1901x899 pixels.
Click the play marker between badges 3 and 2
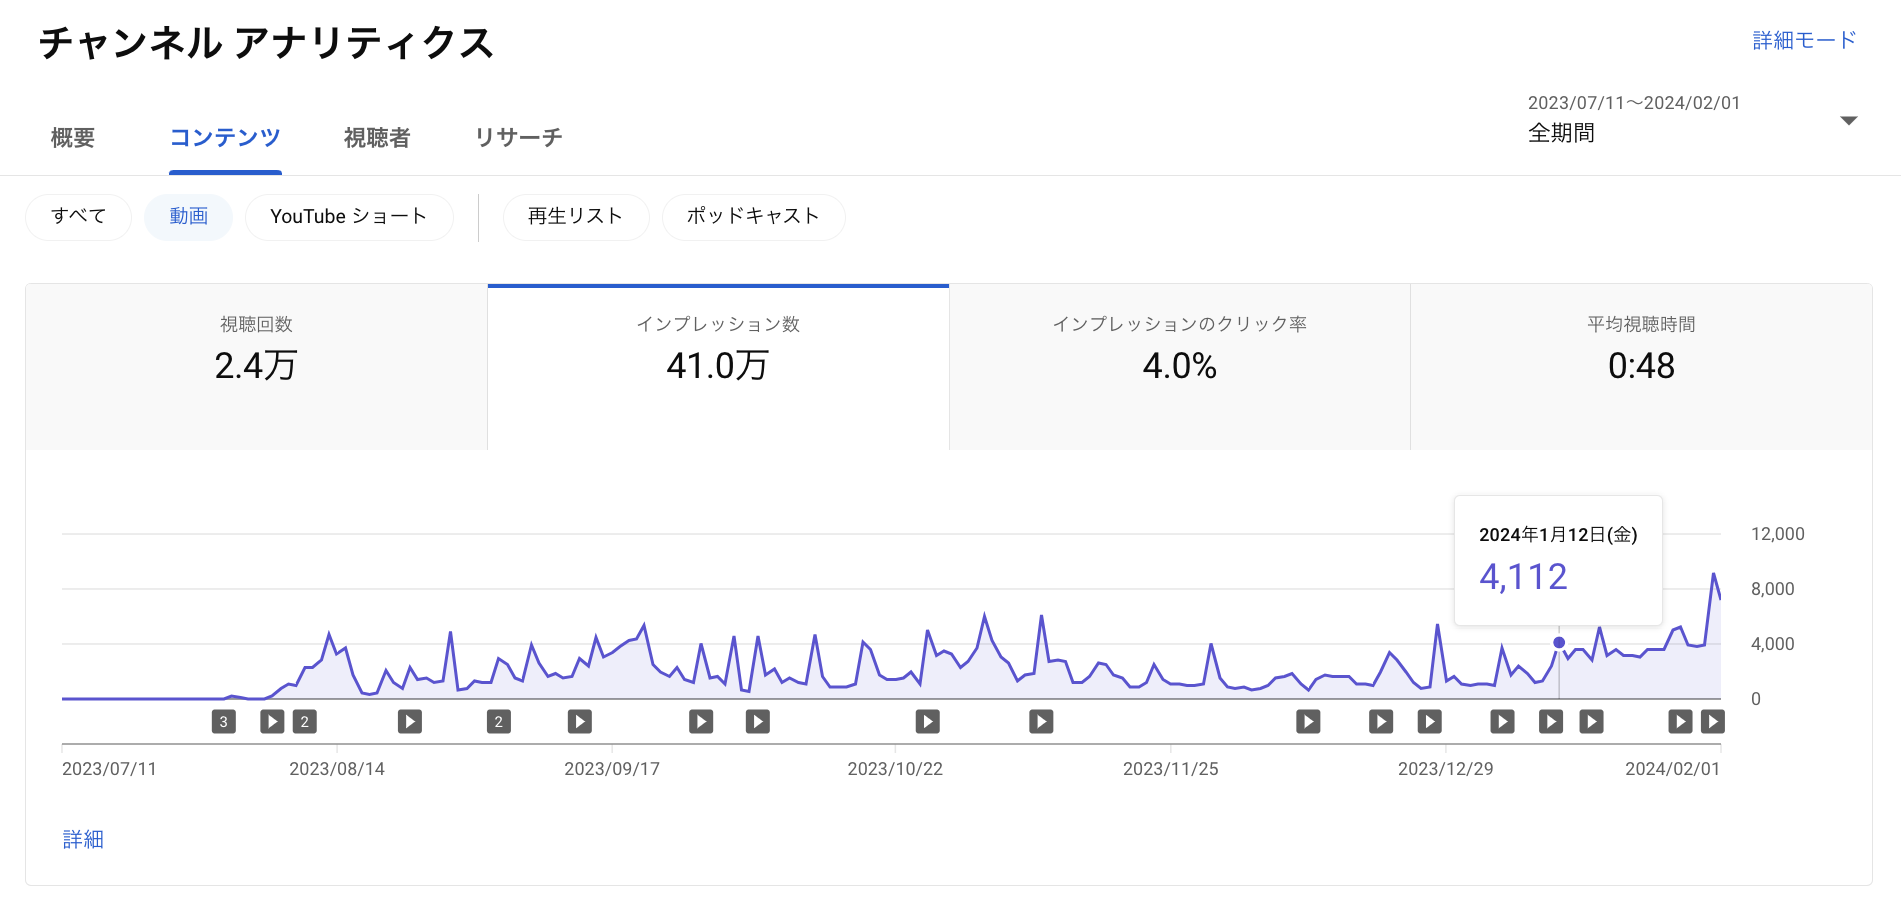(x=272, y=721)
